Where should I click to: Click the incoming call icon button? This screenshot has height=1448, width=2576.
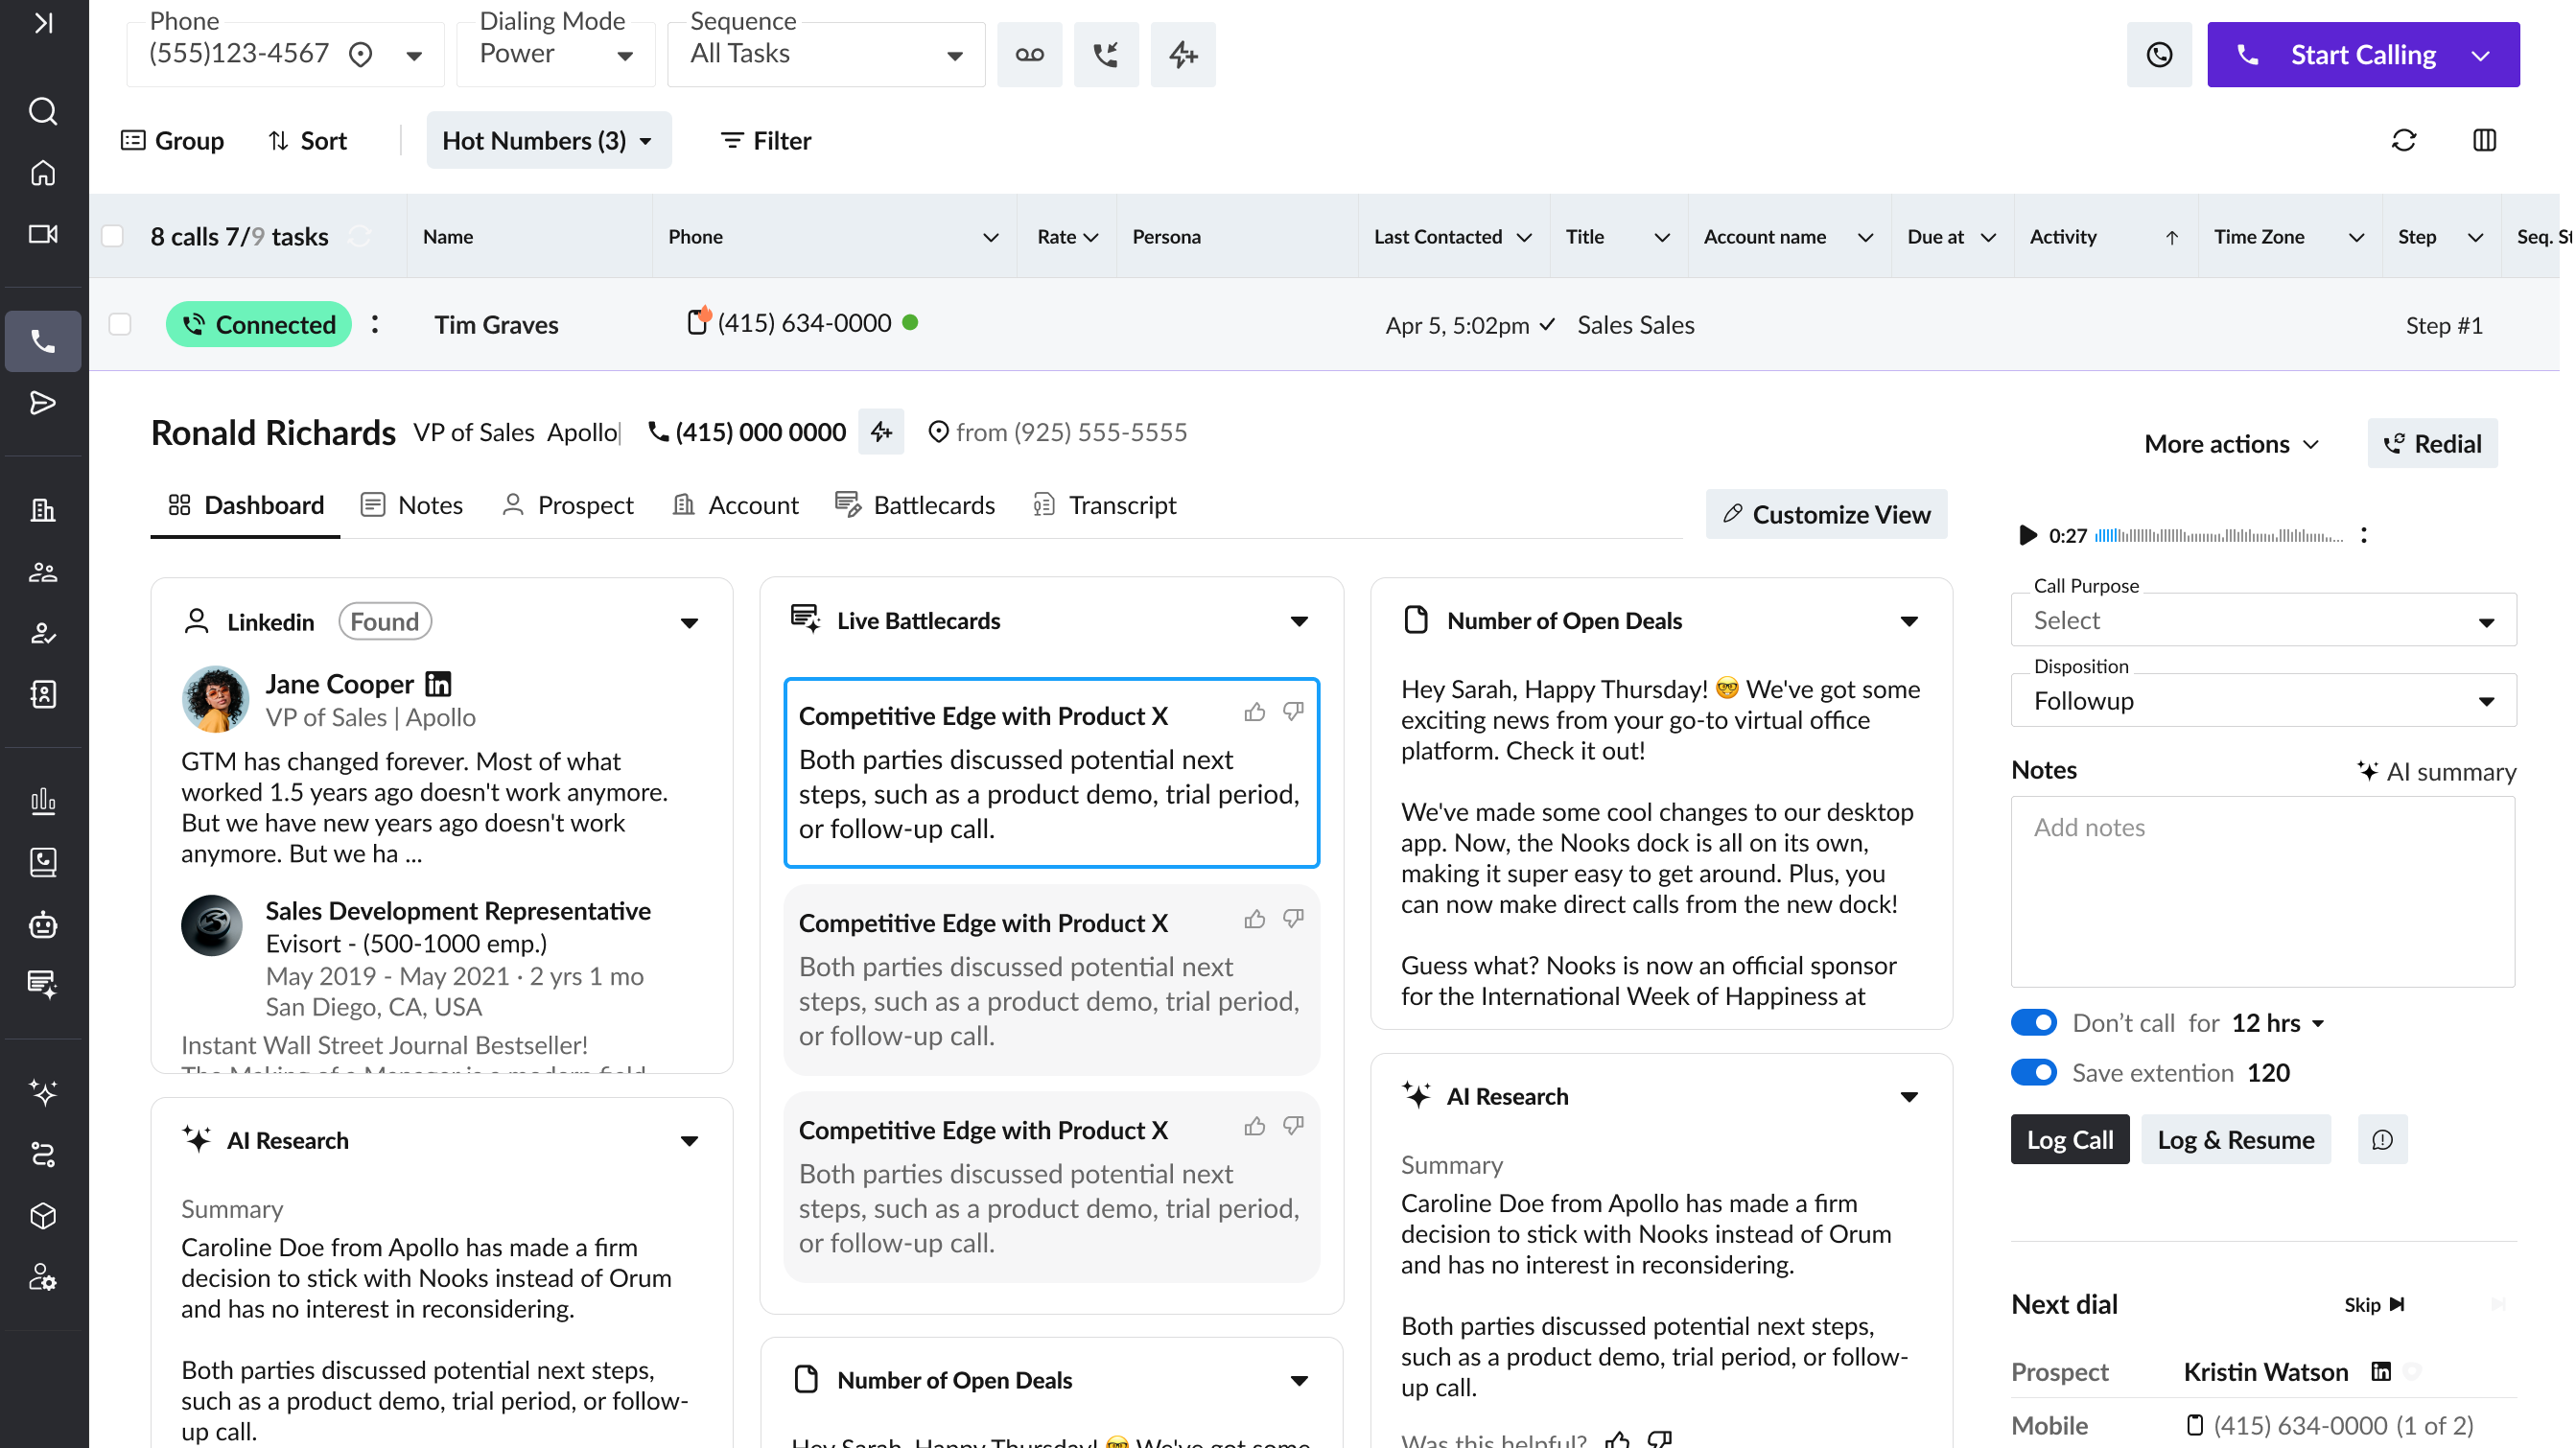click(1105, 55)
